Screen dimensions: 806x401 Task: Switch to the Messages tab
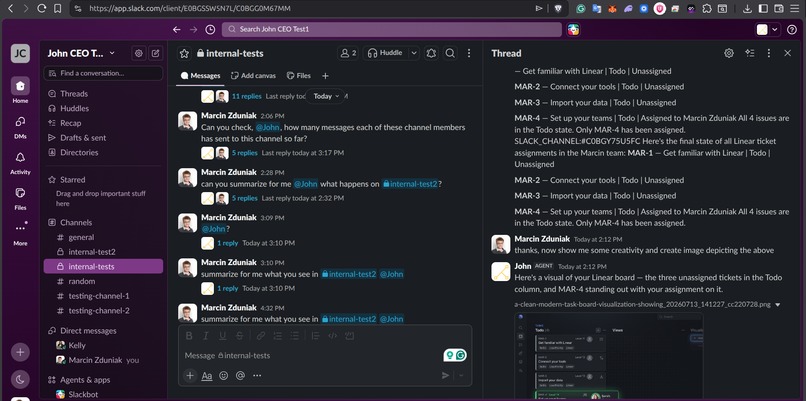click(x=200, y=76)
